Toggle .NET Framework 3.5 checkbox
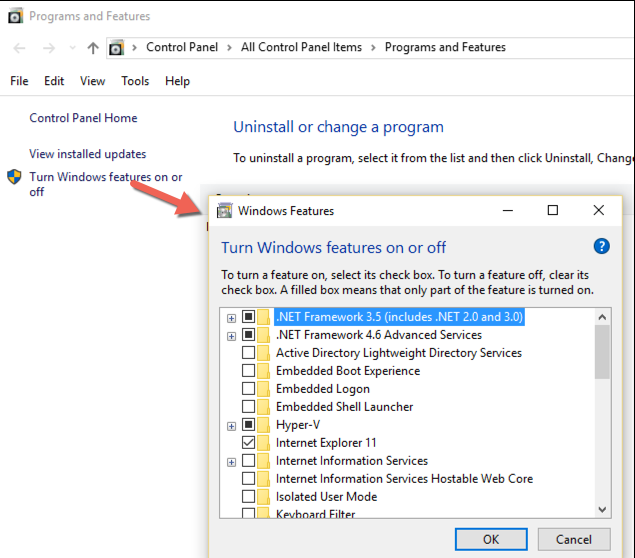This screenshot has width=635, height=558. pyautogui.click(x=248, y=316)
